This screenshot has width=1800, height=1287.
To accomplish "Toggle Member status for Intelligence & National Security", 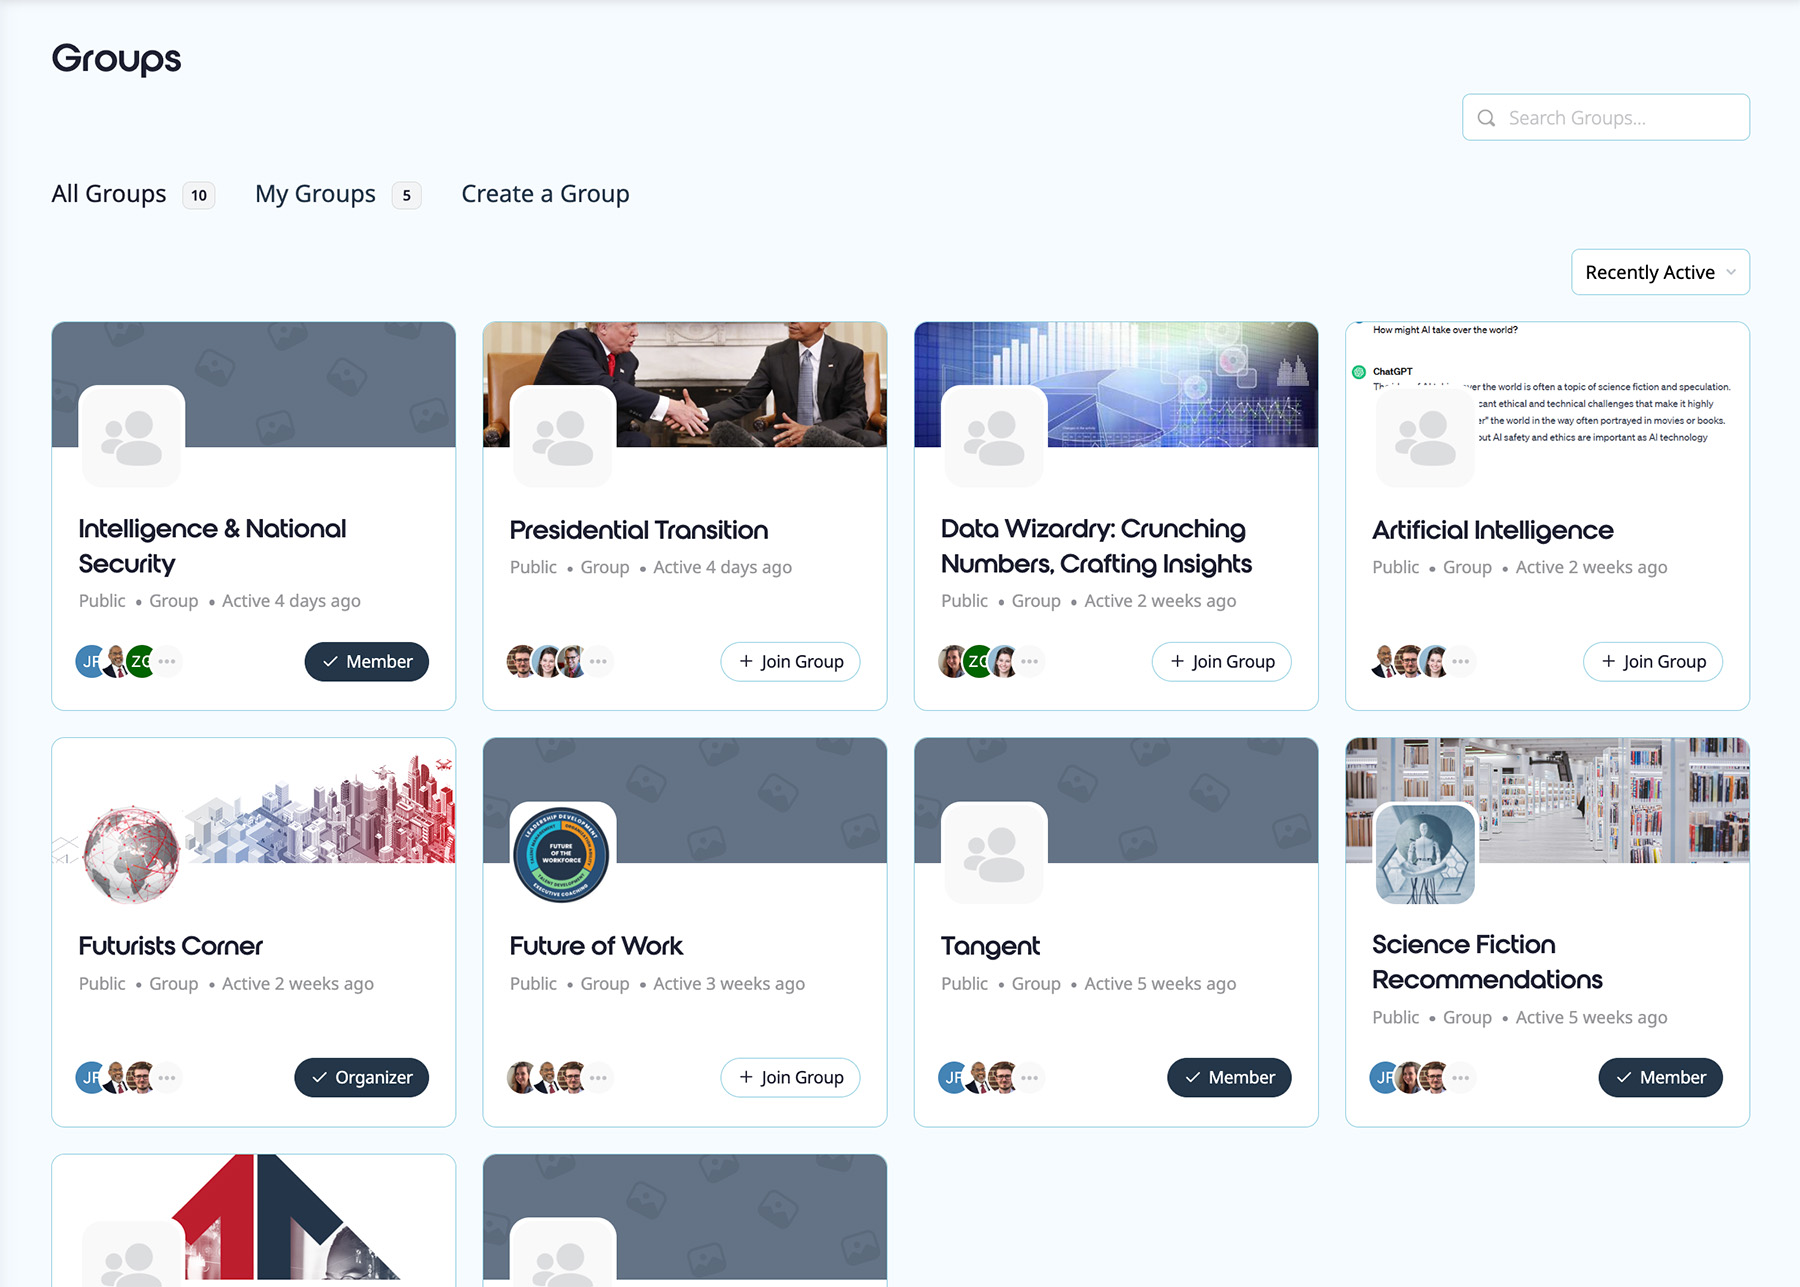I will pos(366,662).
